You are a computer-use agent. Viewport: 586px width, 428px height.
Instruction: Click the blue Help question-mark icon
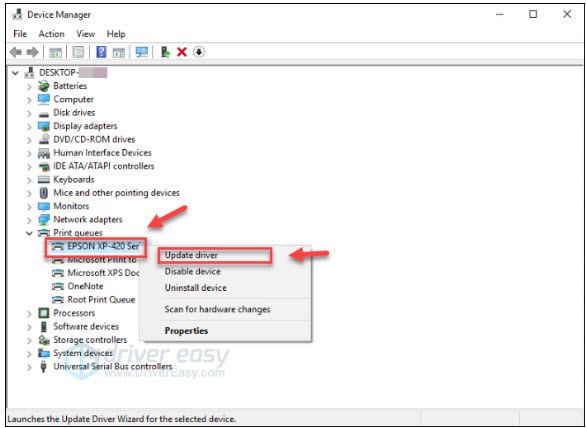tap(101, 52)
